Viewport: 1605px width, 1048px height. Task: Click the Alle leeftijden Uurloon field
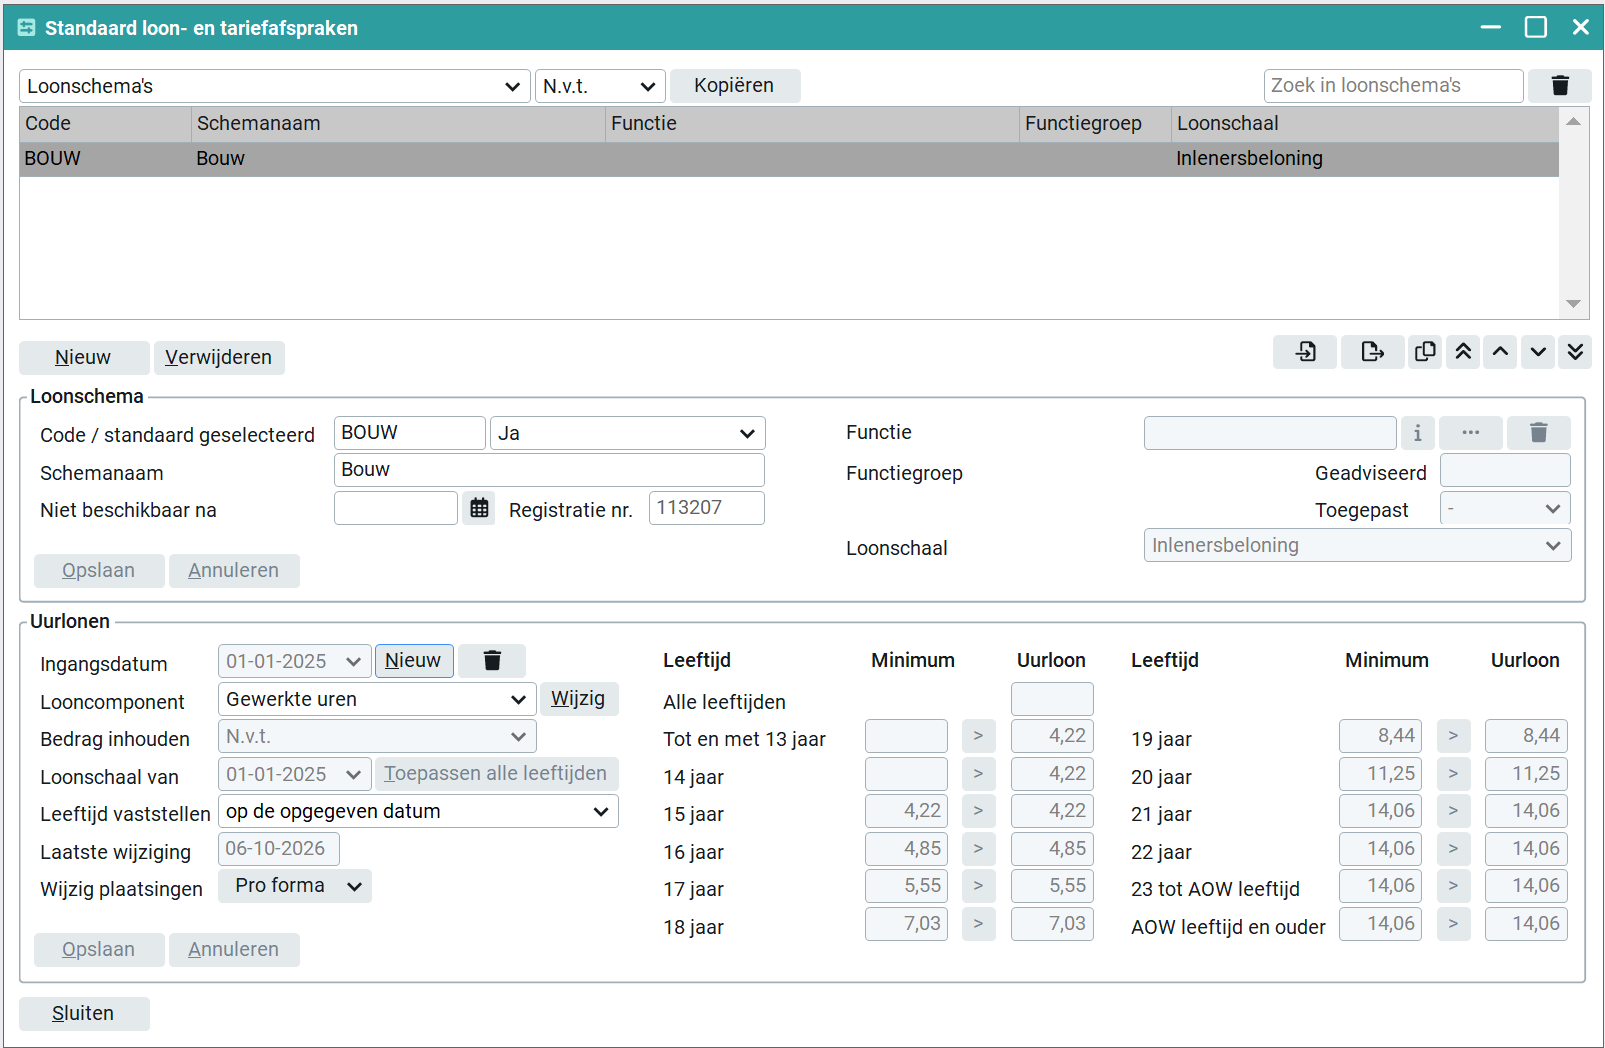(1052, 699)
